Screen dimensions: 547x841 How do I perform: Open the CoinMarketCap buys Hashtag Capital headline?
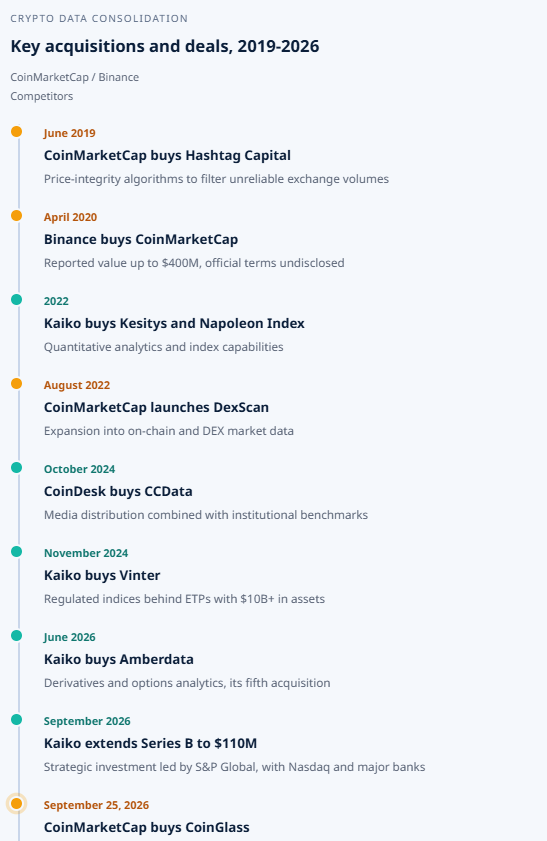tap(167, 156)
